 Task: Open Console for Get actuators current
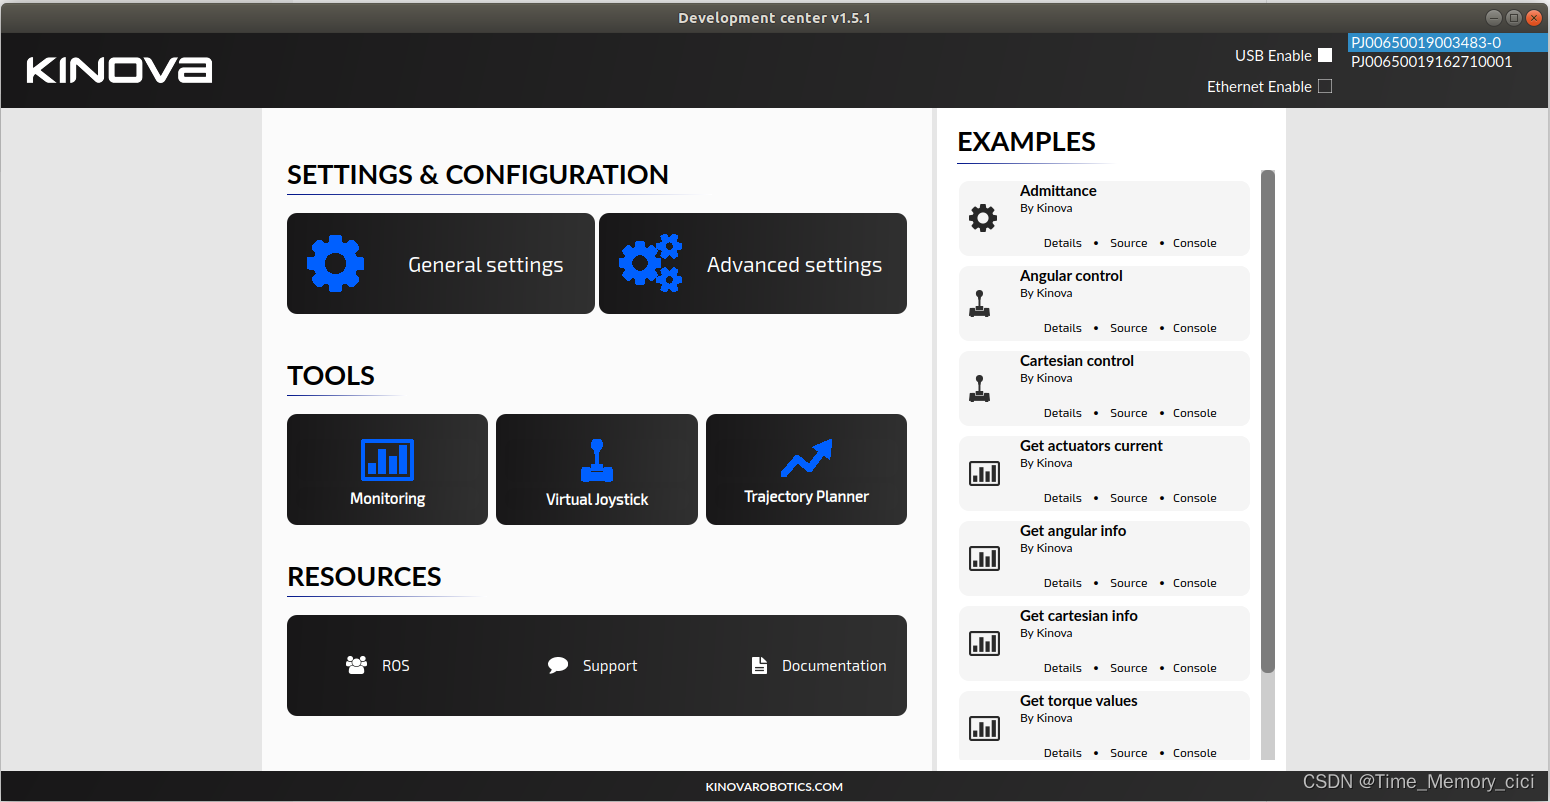[x=1194, y=498]
